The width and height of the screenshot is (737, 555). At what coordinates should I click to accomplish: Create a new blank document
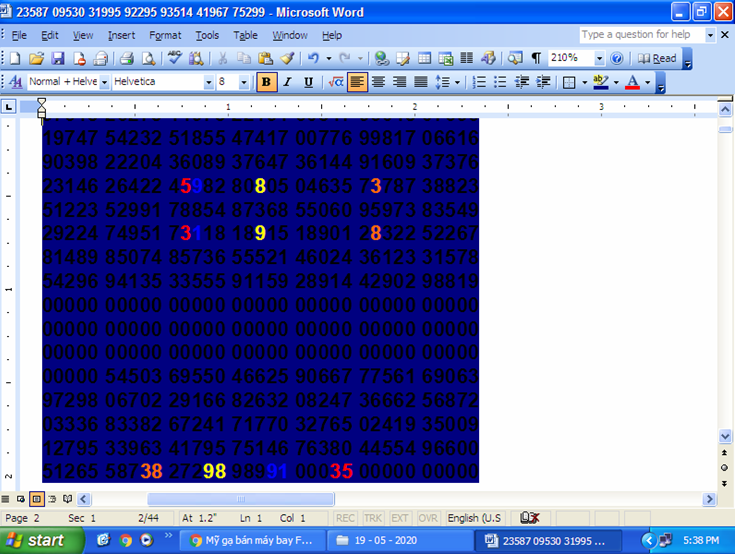coord(15,59)
